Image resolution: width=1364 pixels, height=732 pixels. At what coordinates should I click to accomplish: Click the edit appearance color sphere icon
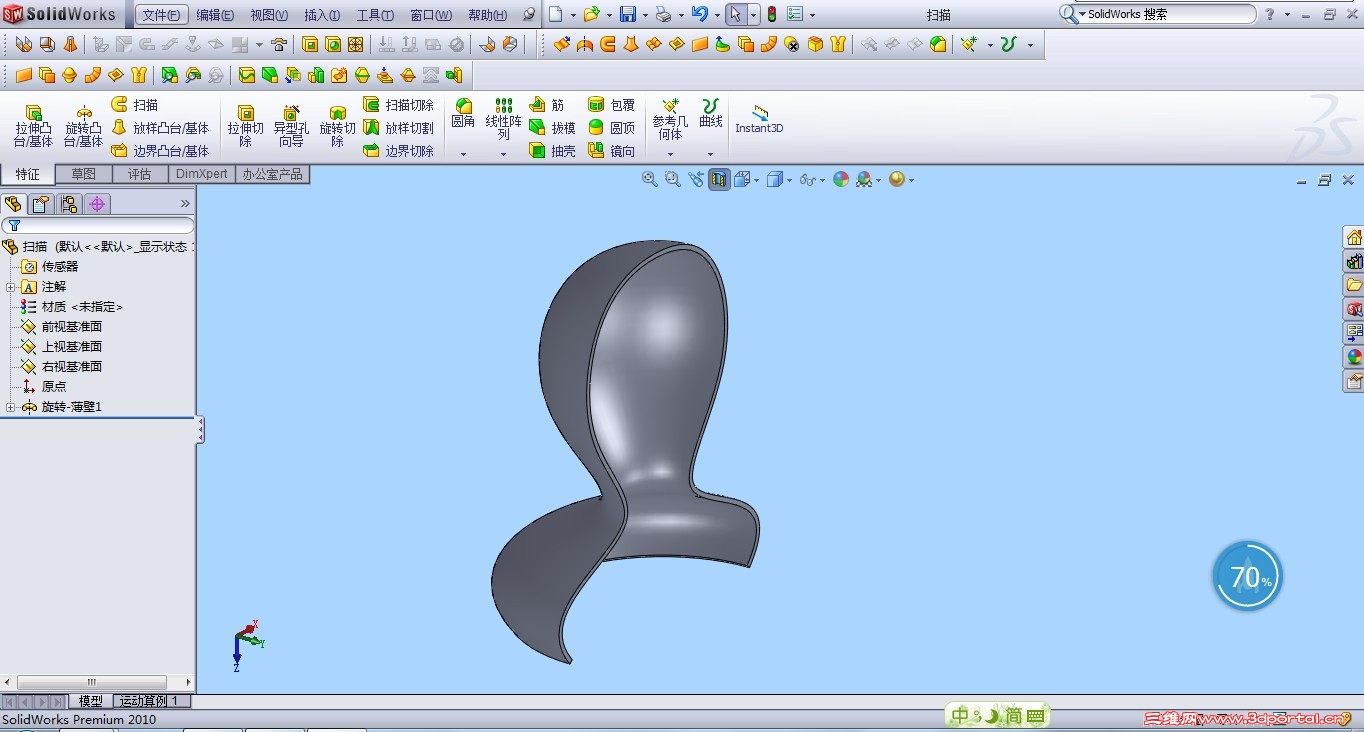click(841, 179)
